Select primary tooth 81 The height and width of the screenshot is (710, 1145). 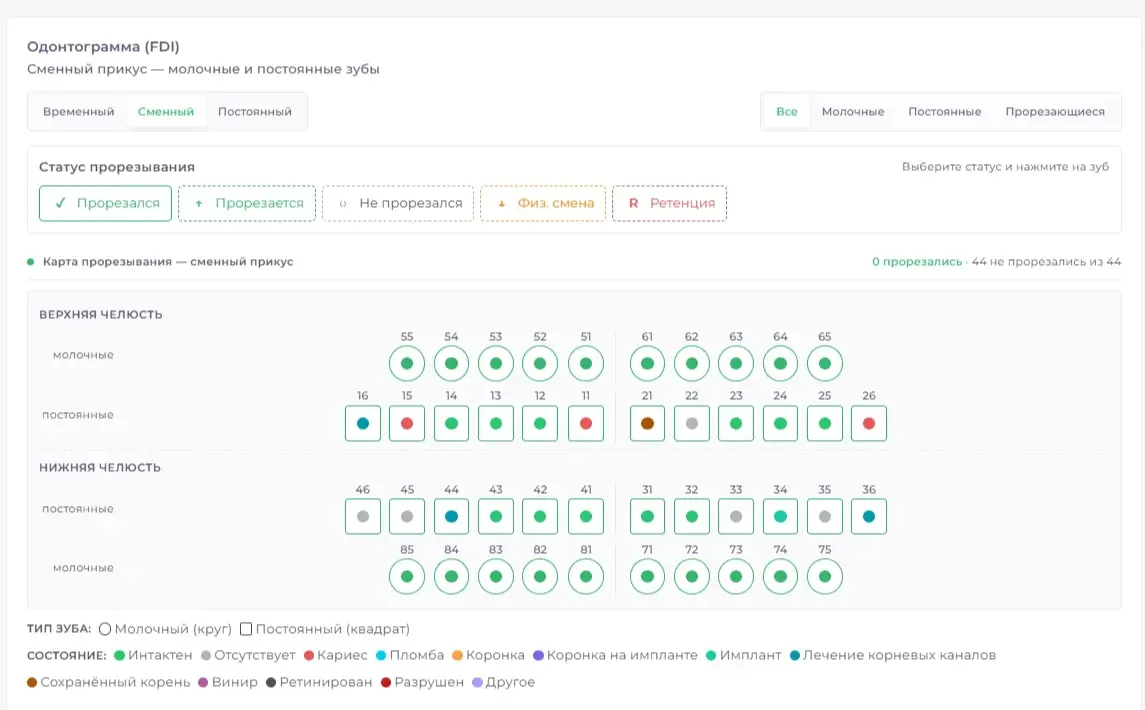pyautogui.click(x=586, y=576)
